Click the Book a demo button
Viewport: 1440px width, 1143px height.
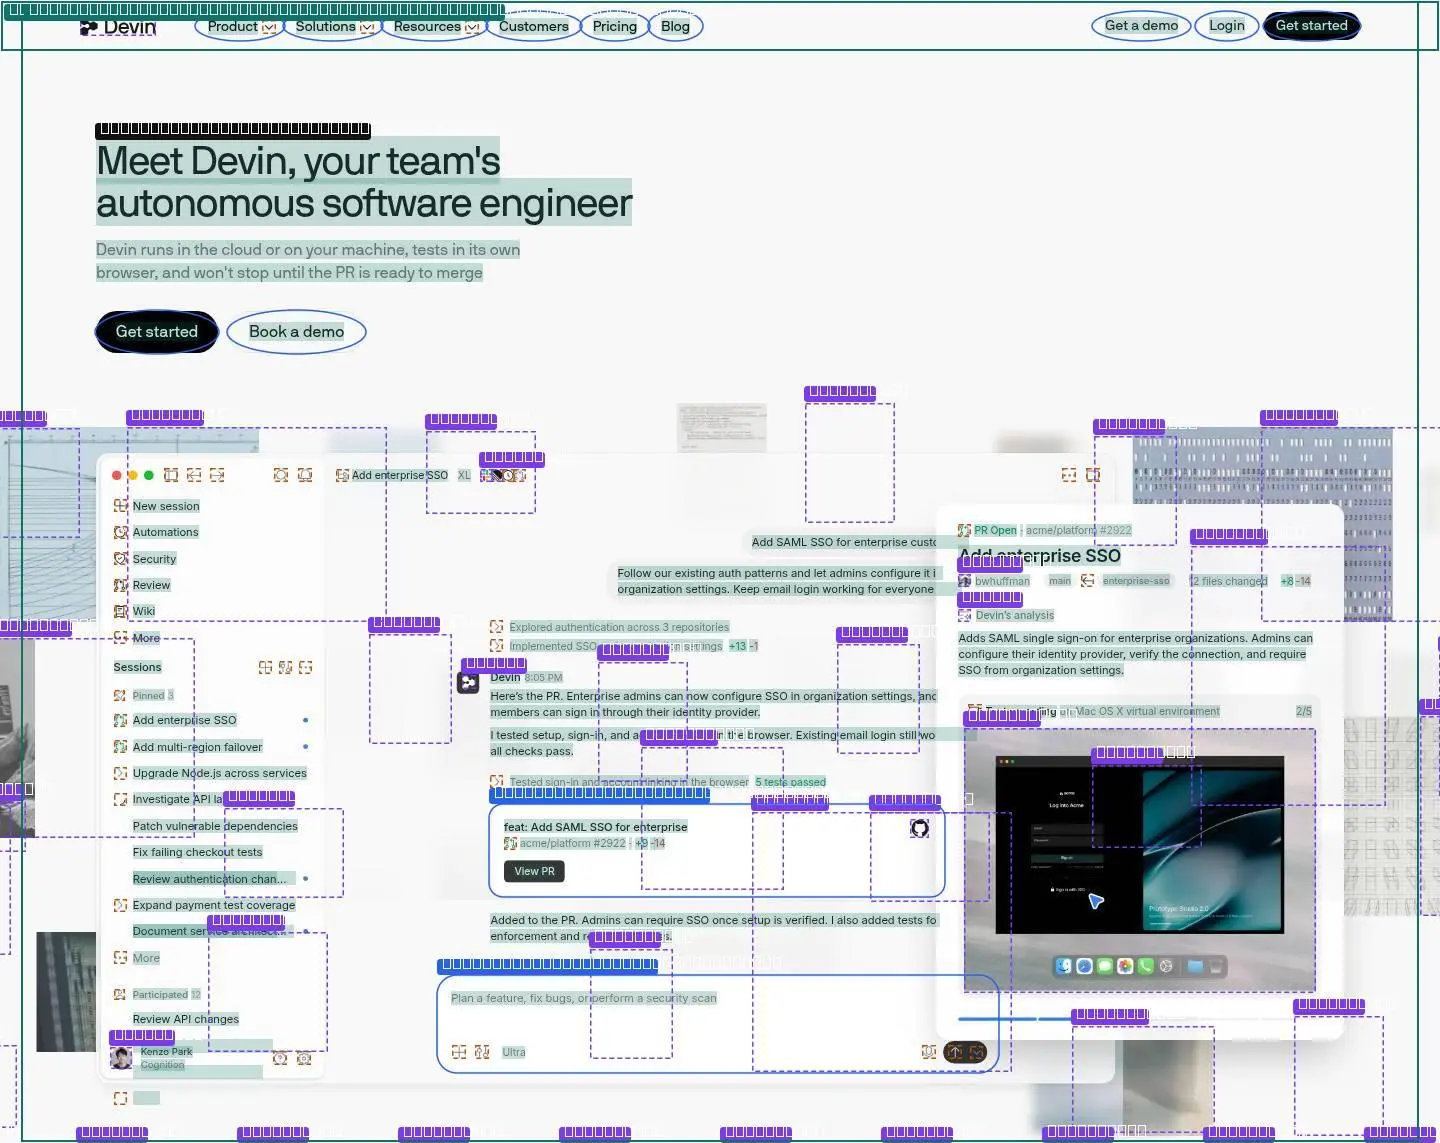click(296, 332)
